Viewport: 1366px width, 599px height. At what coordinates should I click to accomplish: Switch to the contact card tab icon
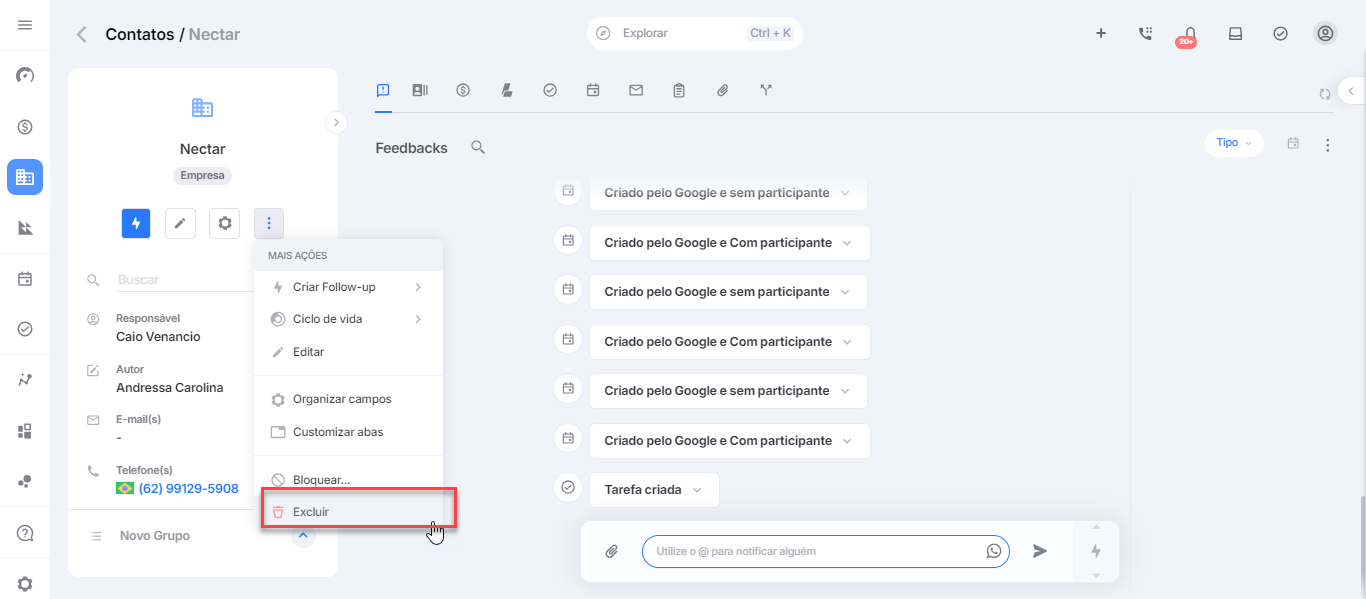pyautogui.click(x=420, y=90)
